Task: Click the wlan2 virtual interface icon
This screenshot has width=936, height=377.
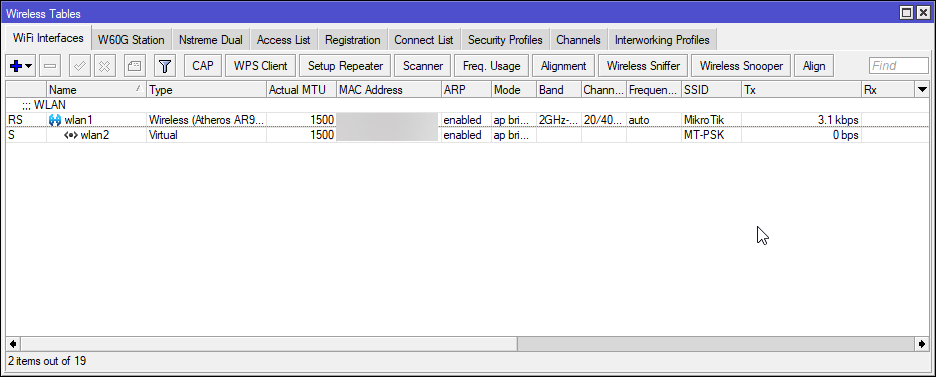Action: [71, 135]
